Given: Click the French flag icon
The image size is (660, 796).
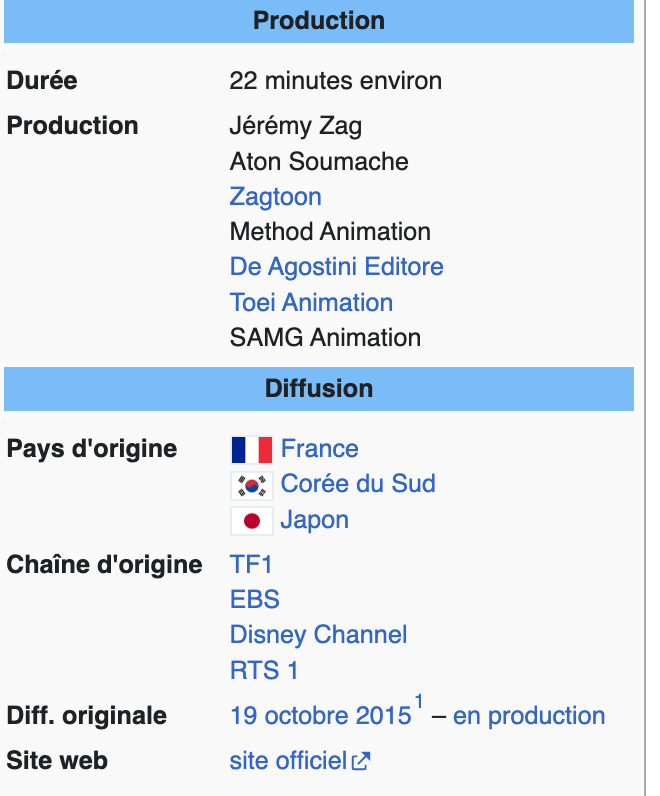Looking at the screenshot, I should click(x=252, y=450).
